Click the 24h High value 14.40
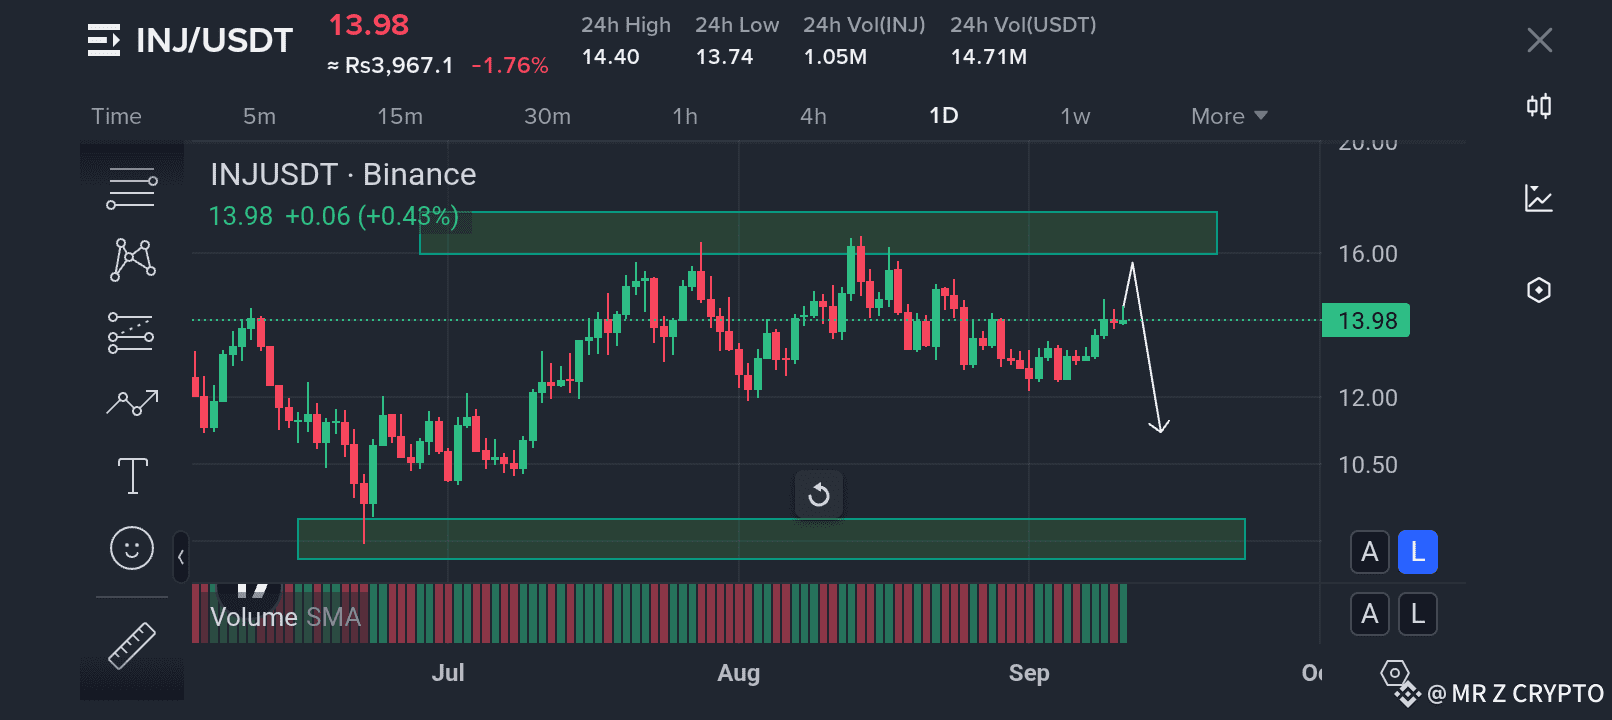The width and height of the screenshot is (1612, 720). tap(611, 57)
